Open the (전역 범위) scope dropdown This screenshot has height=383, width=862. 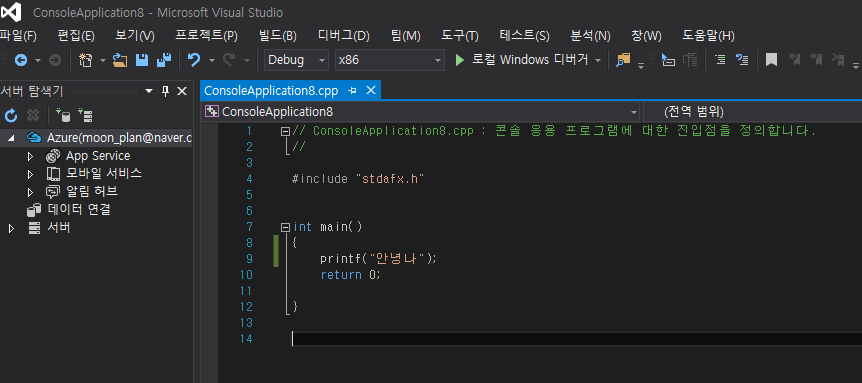pos(753,112)
